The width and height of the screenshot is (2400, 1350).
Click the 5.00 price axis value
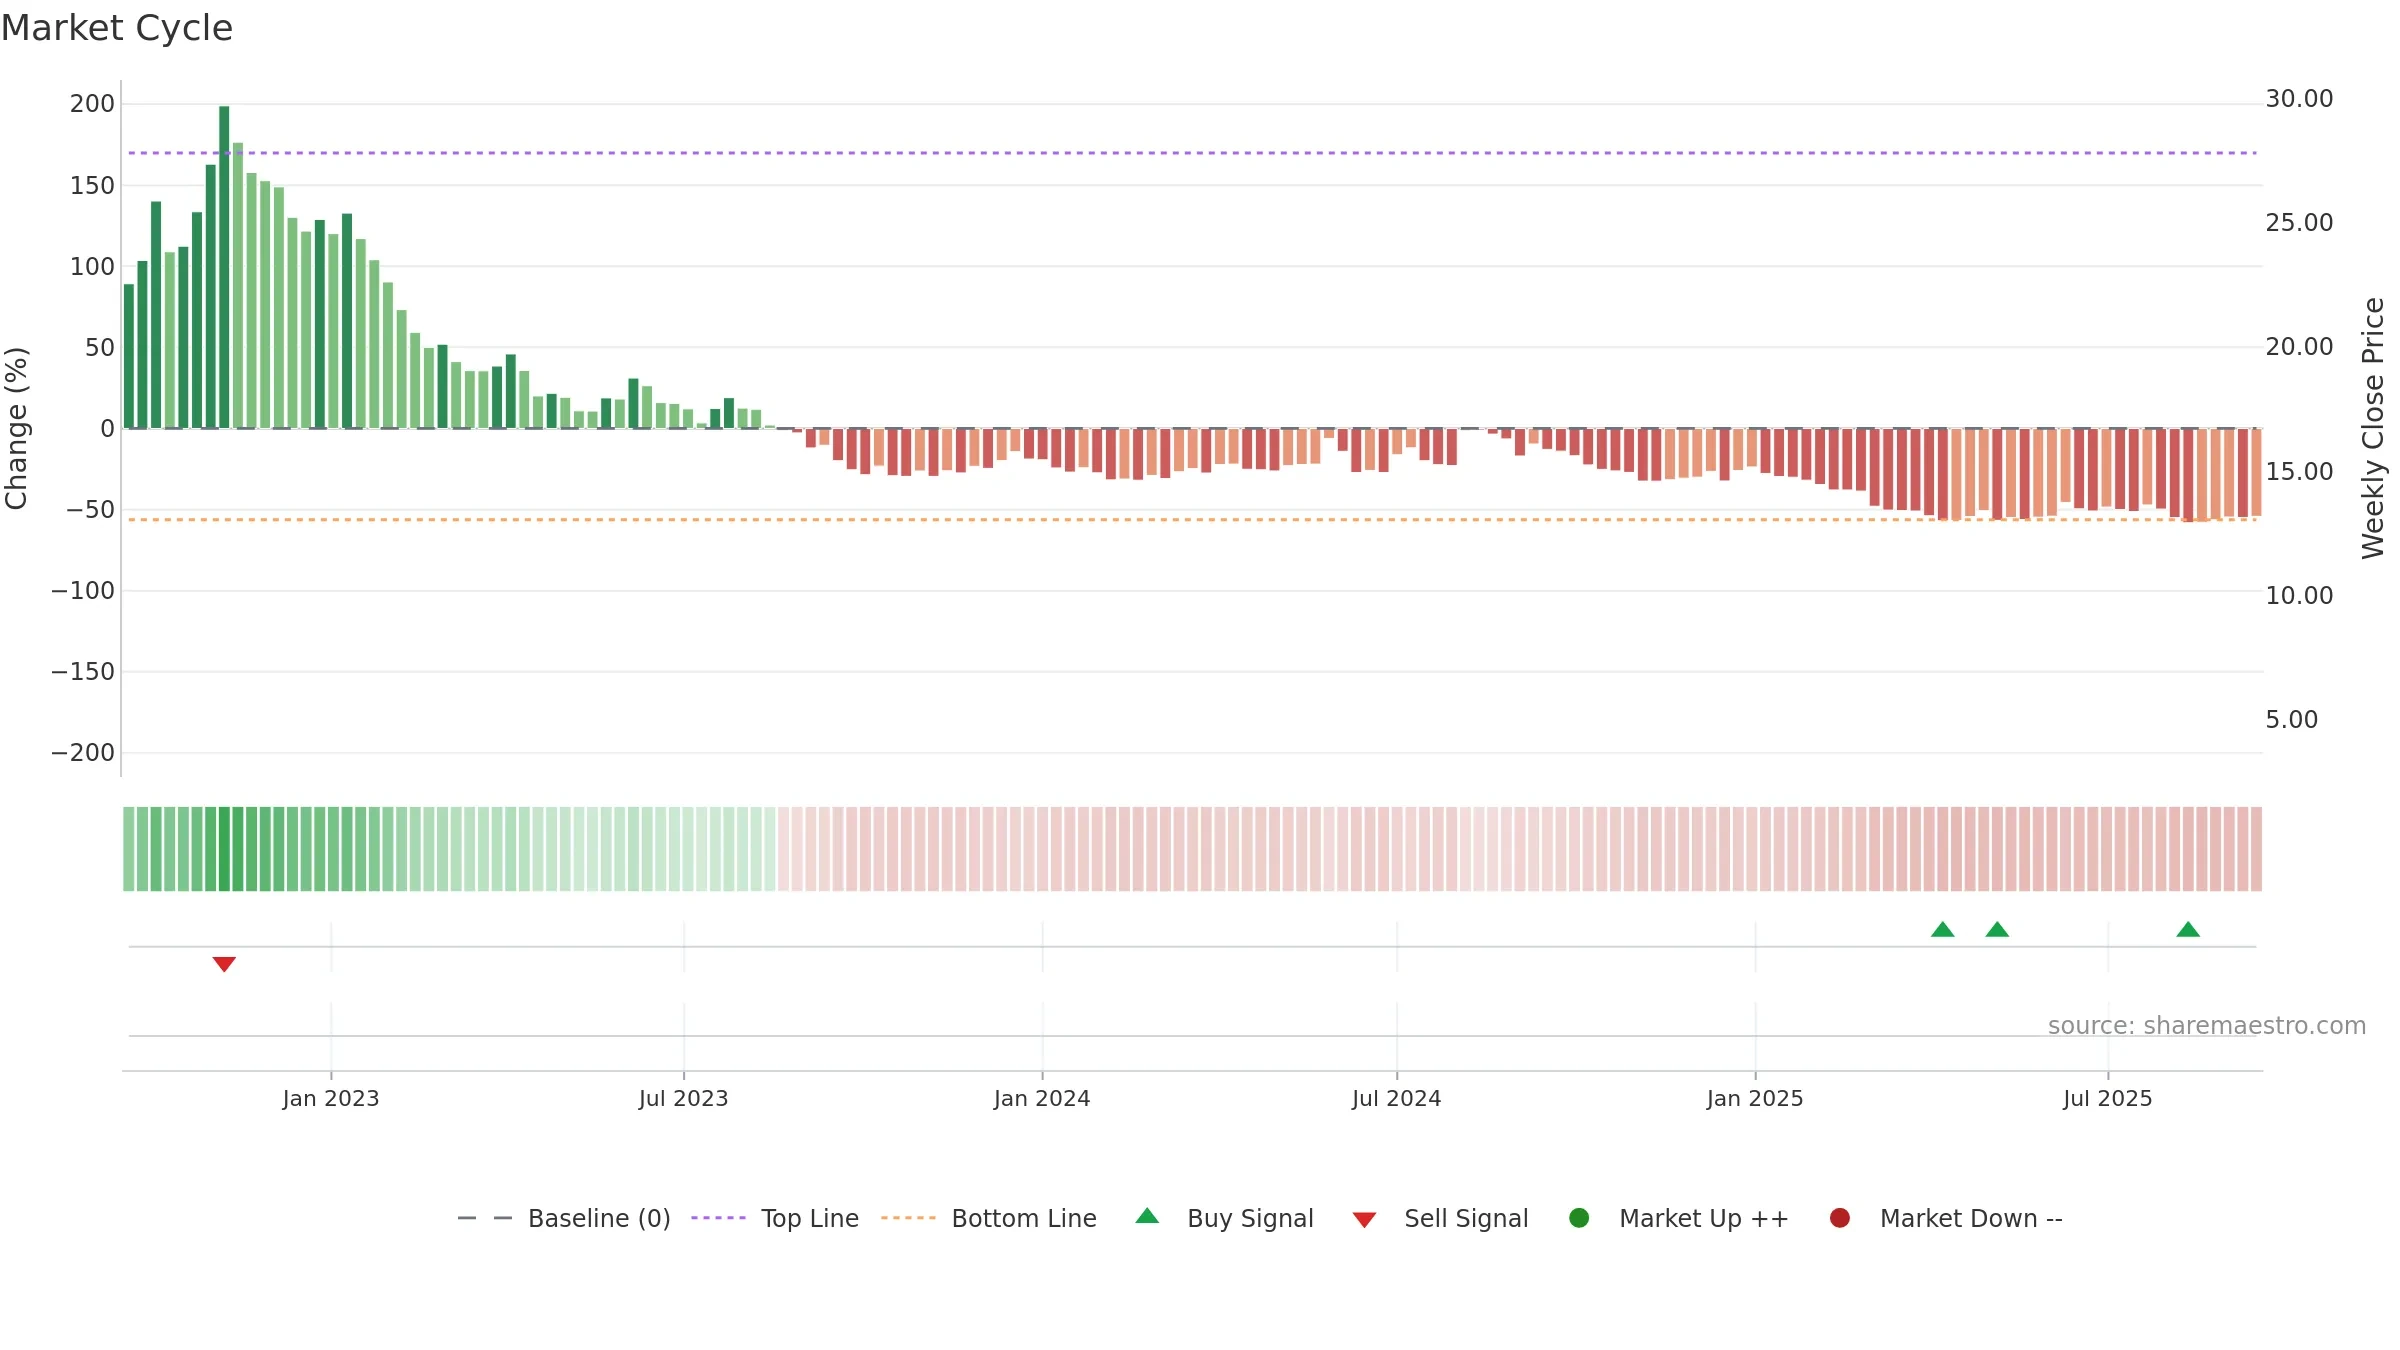(x=2292, y=720)
